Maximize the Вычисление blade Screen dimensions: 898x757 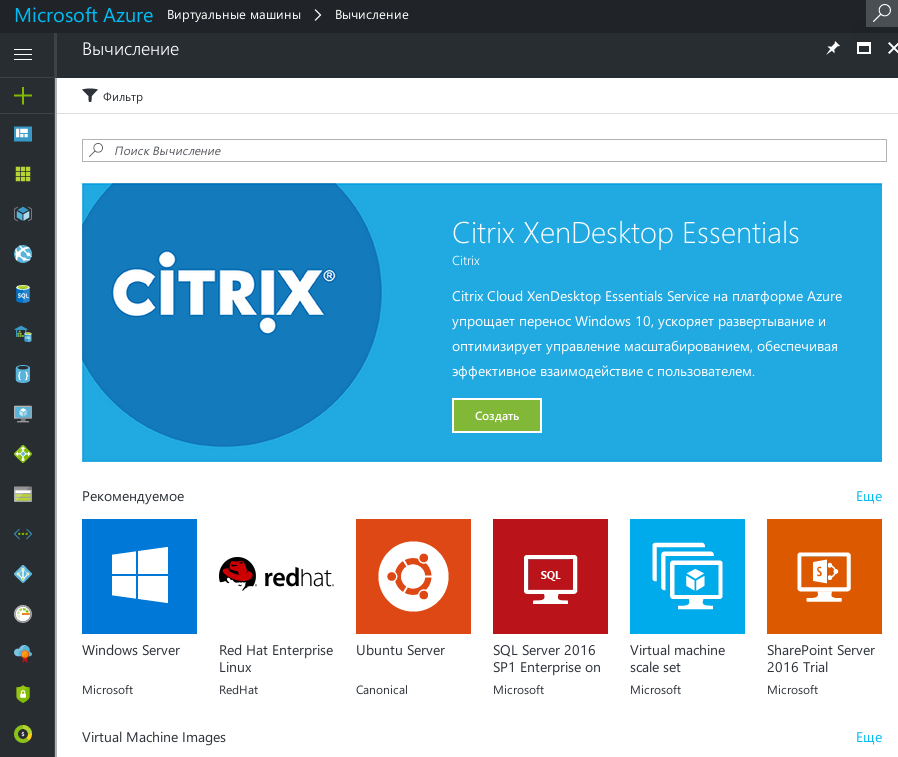[x=864, y=49]
